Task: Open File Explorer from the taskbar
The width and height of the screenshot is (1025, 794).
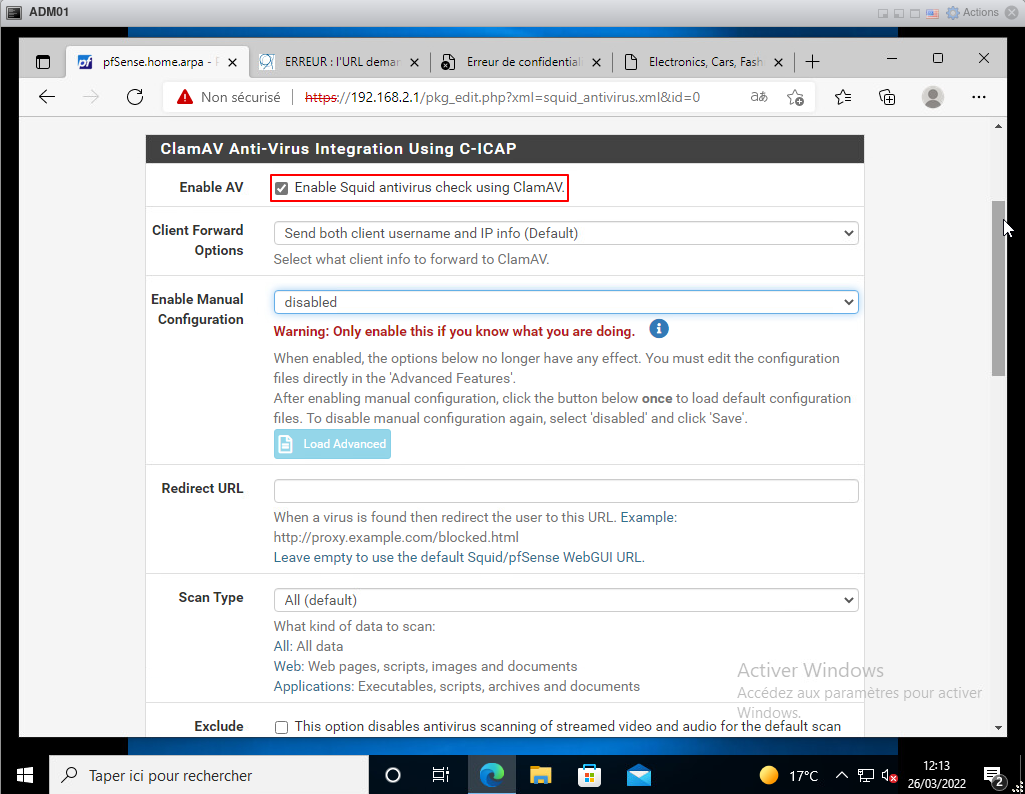Action: pyautogui.click(x=541, y=775)
